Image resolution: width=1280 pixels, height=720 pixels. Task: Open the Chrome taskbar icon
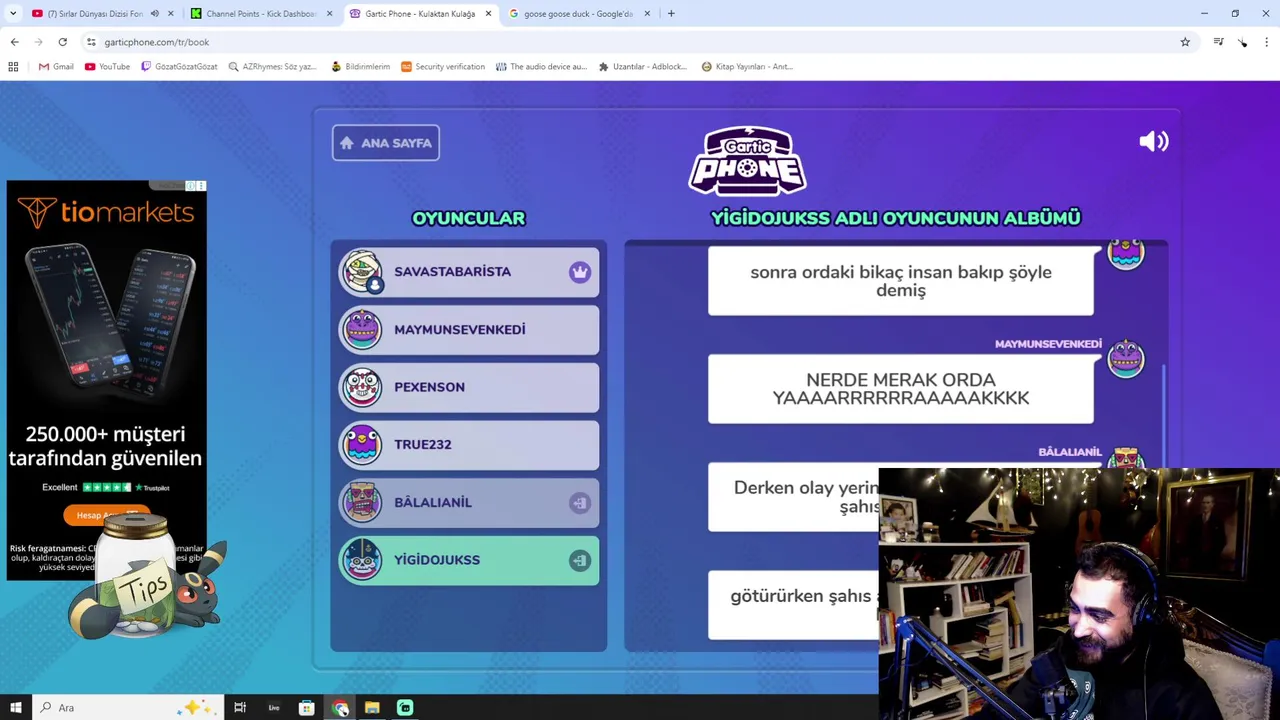click(340, 708)
